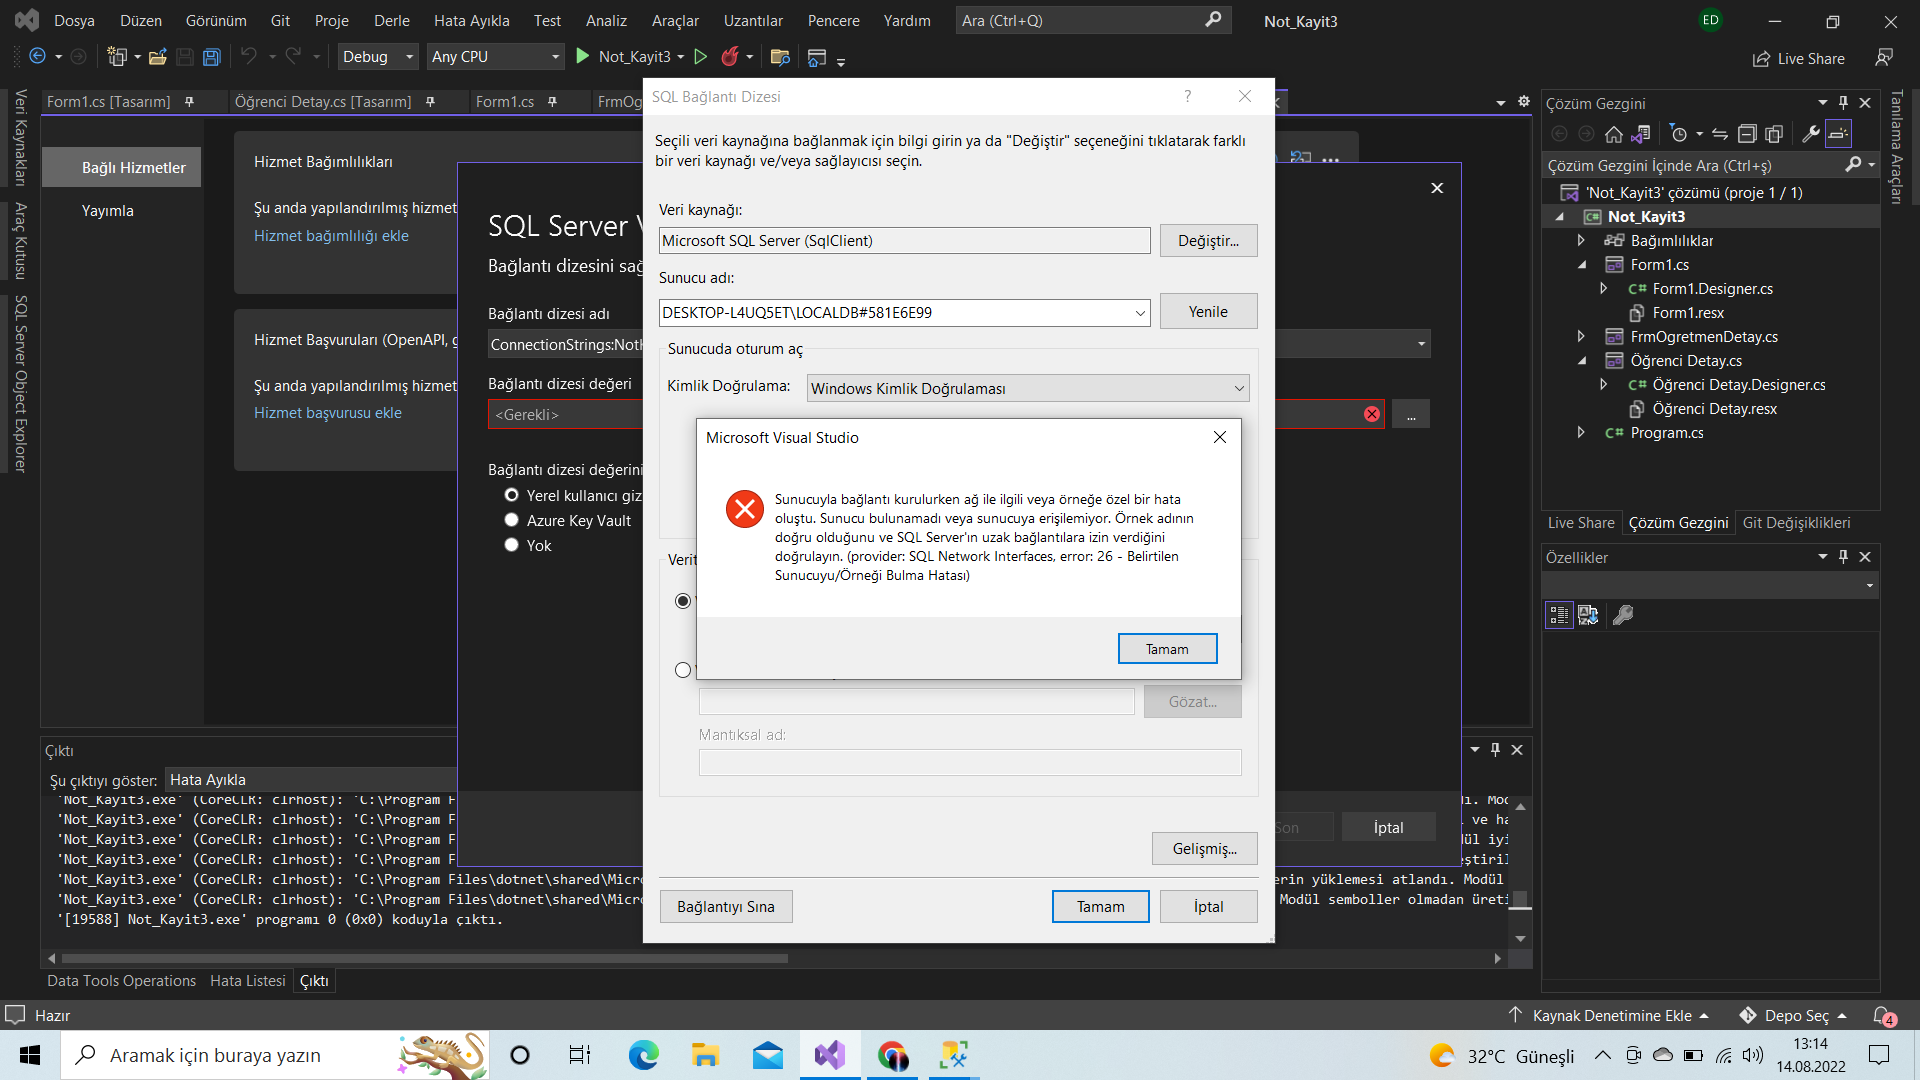This screenshot has width=1920, height=1080.
Task: Open the Kimlik Doğrulama dropdown
Action: 1239,388
